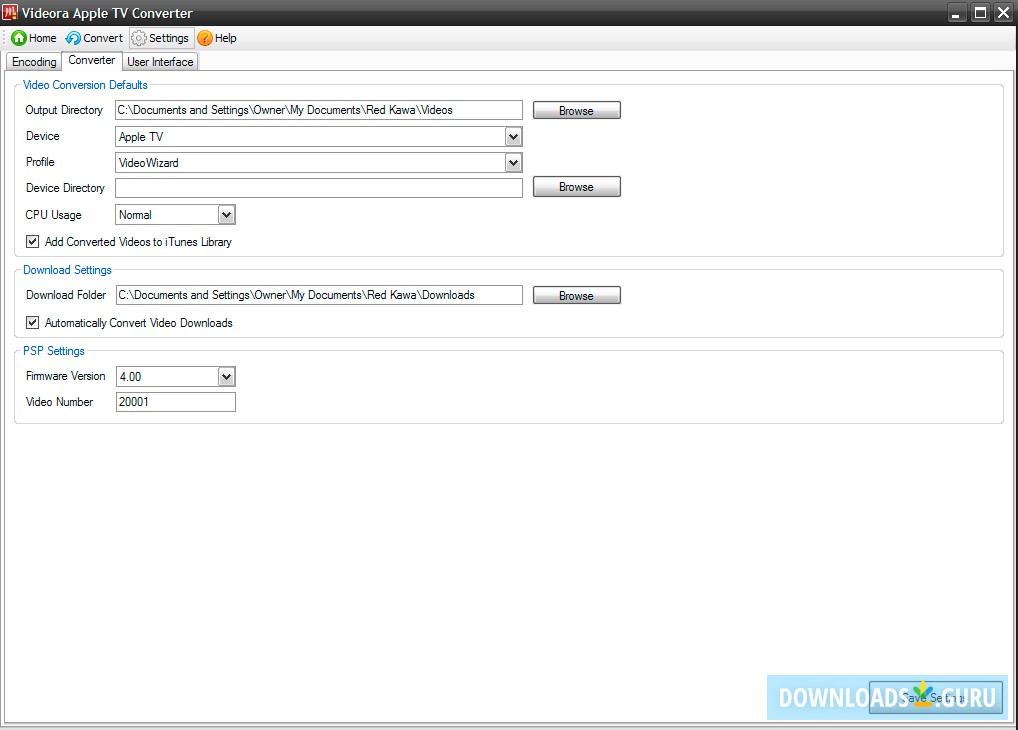Uncheck Automatically Convert Video Downloads
This screenshot has width=1018, height=730.
click(32, 323)
